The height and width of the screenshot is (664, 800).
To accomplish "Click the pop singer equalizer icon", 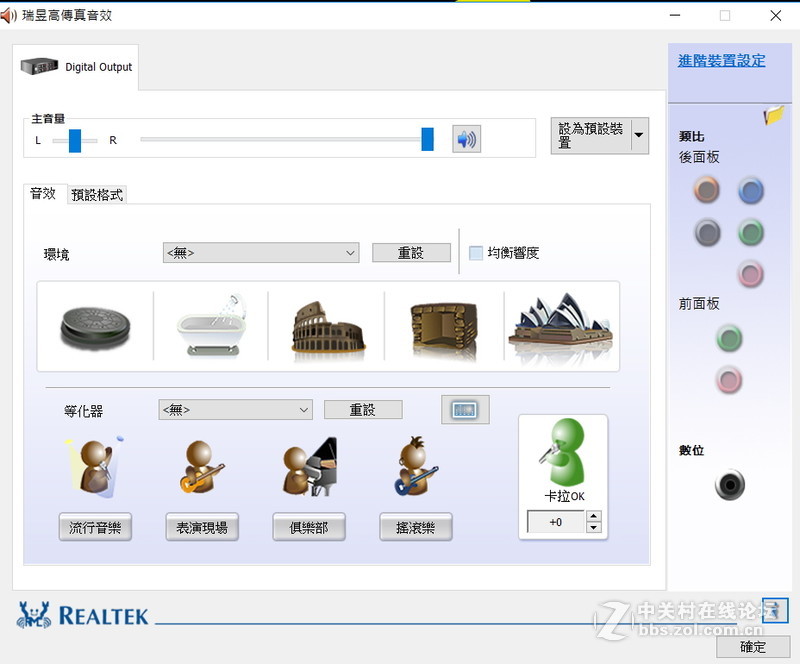I will point(95,467).
